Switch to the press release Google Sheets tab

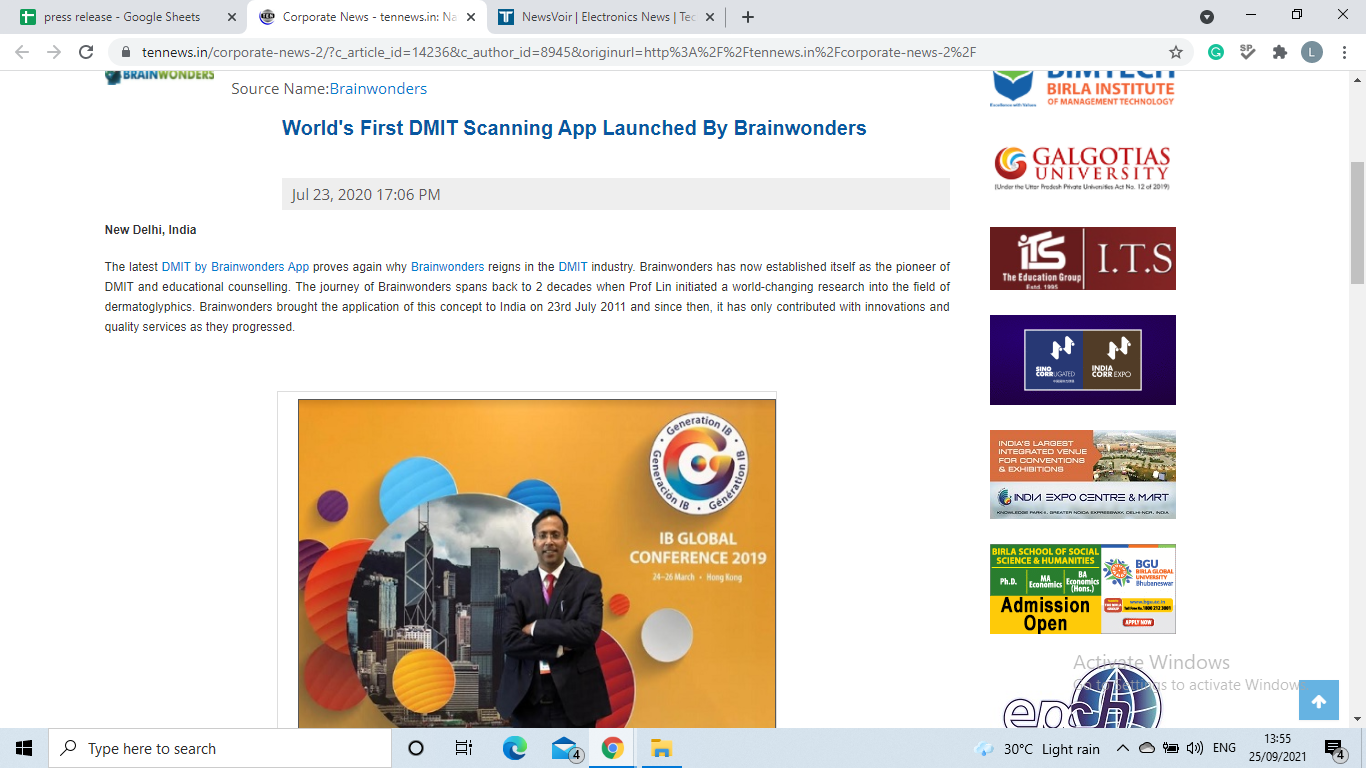click(121, 17)
